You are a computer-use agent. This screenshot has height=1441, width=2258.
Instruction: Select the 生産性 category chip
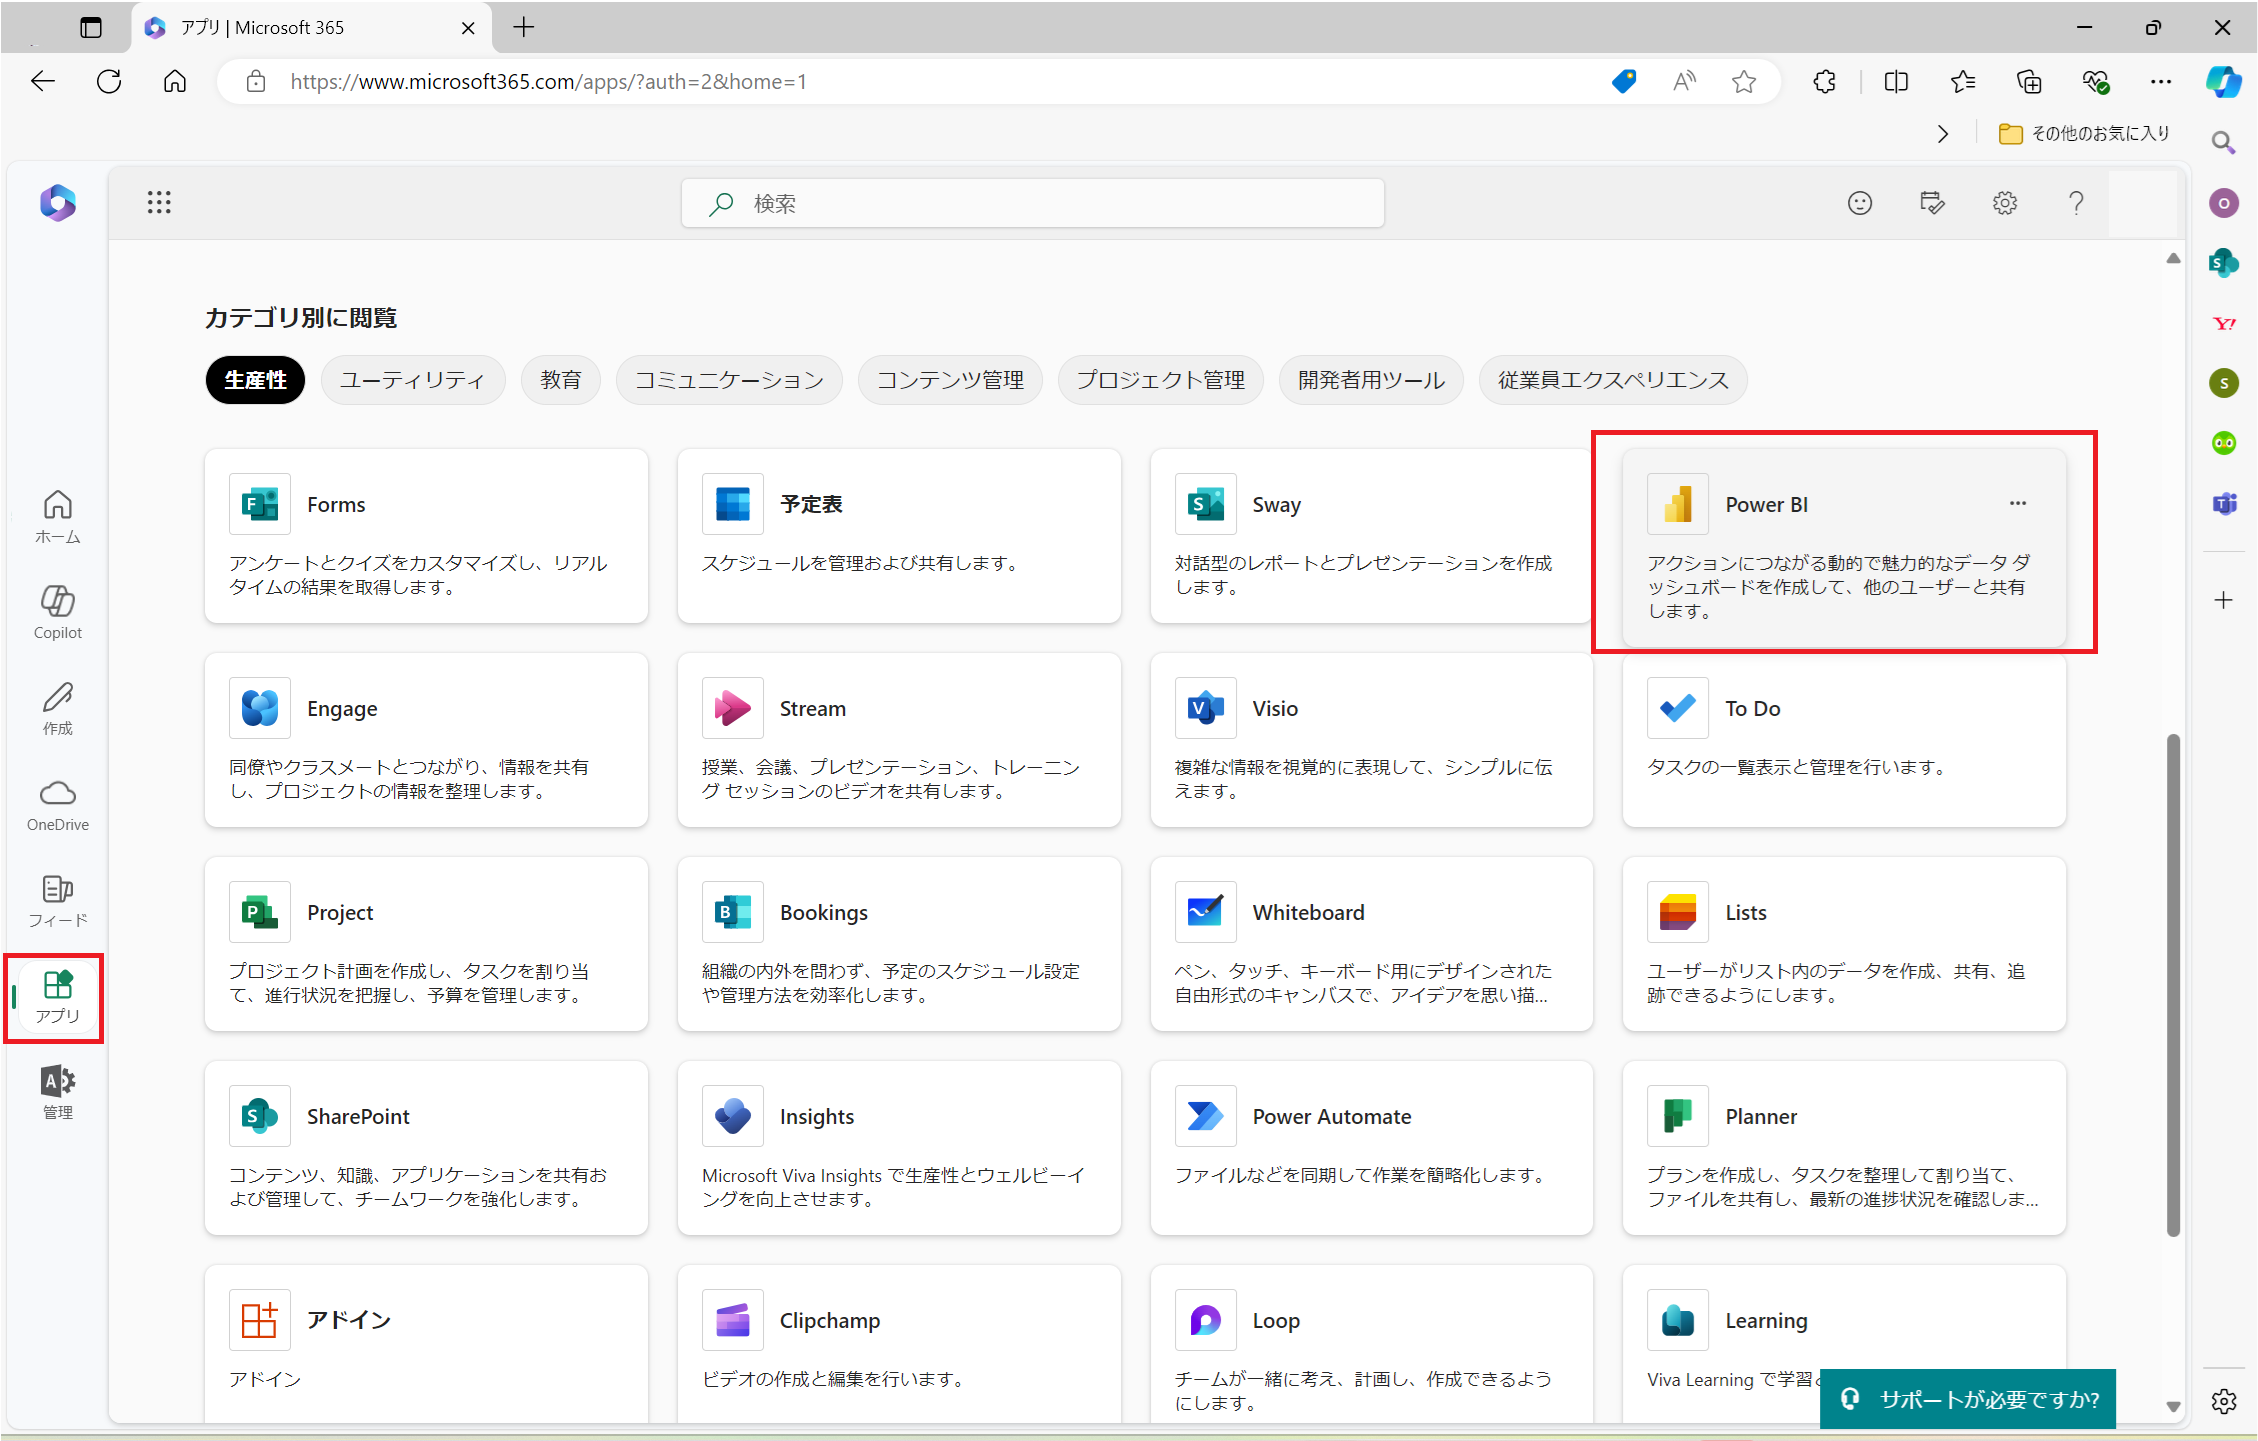(255, 380)
